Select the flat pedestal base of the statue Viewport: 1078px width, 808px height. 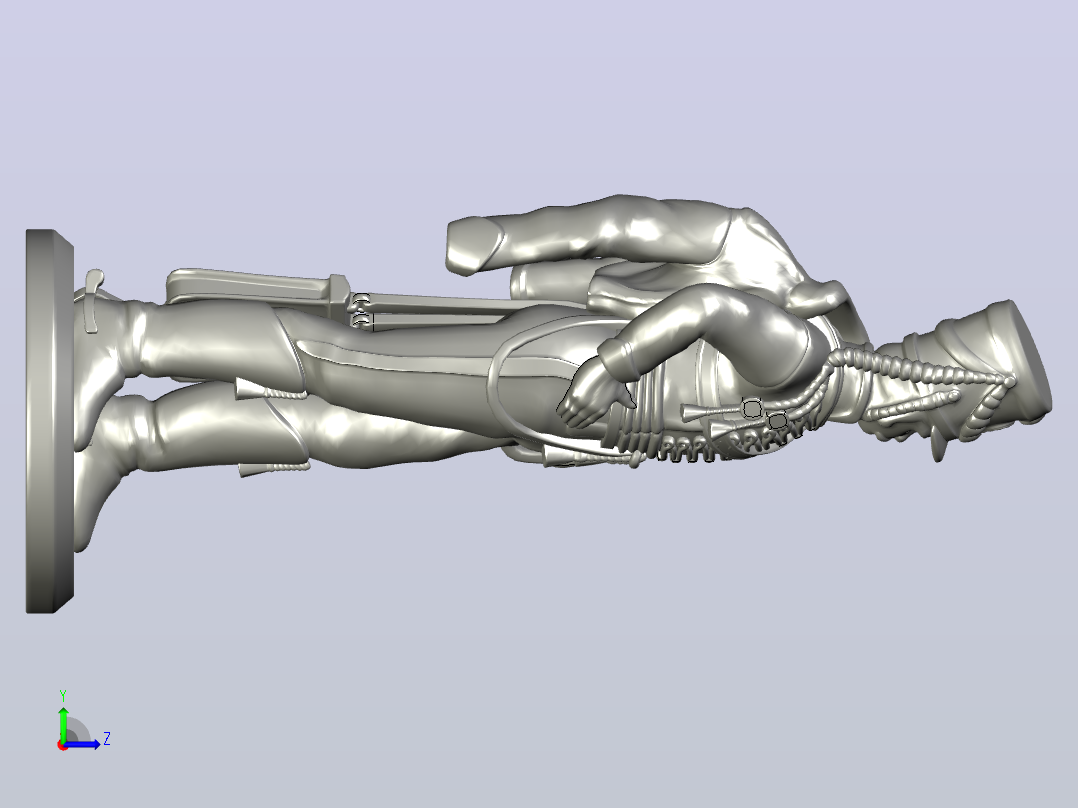click(x=50, y=421)
